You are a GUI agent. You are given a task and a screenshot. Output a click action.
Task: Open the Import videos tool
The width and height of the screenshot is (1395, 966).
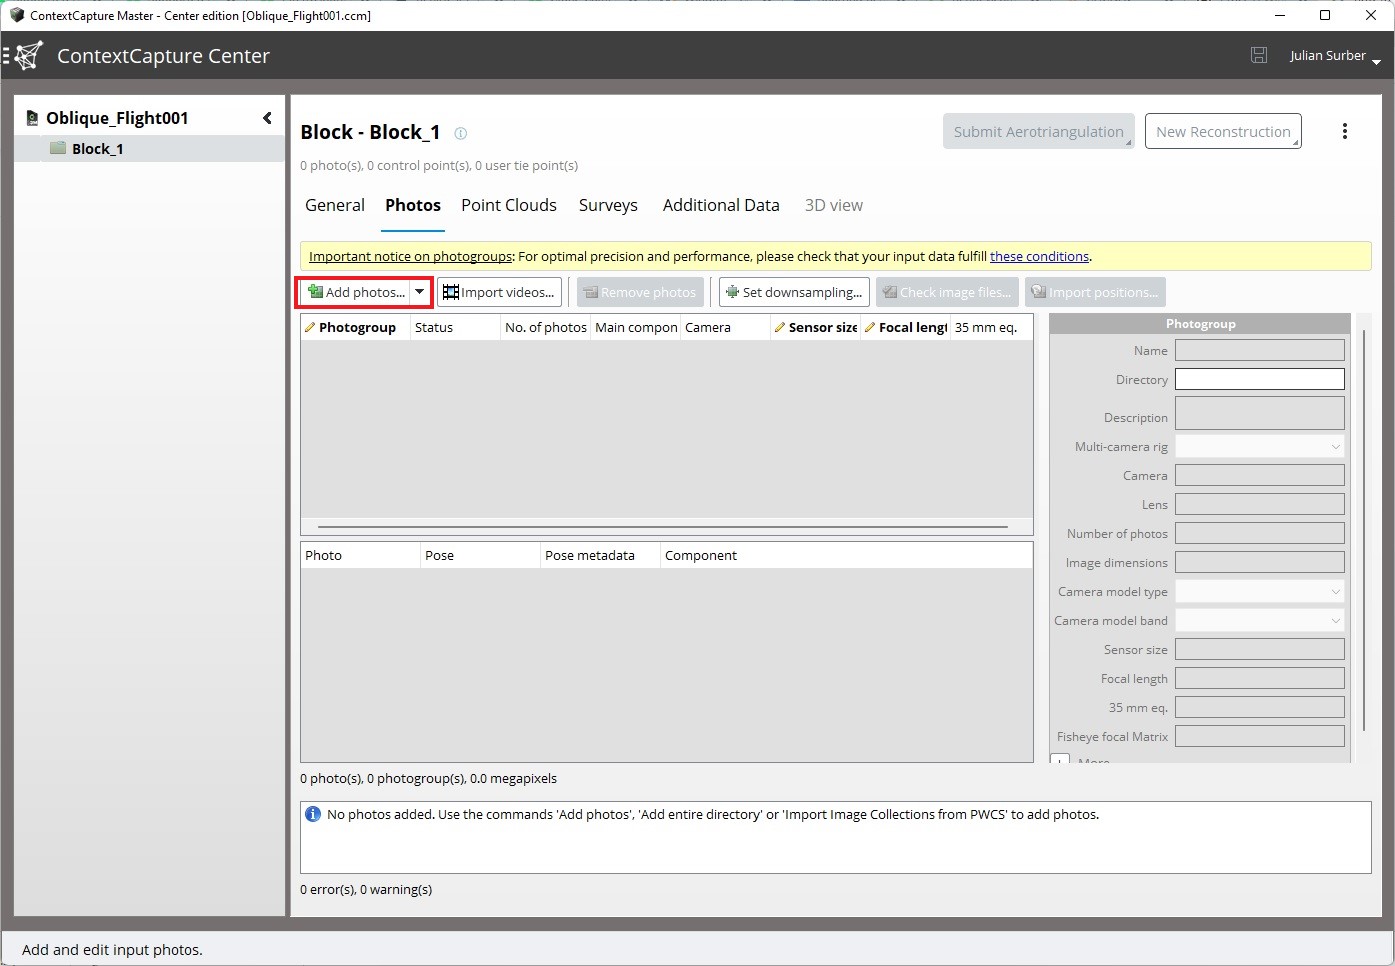pyautogui.click(x=499, y=292)
